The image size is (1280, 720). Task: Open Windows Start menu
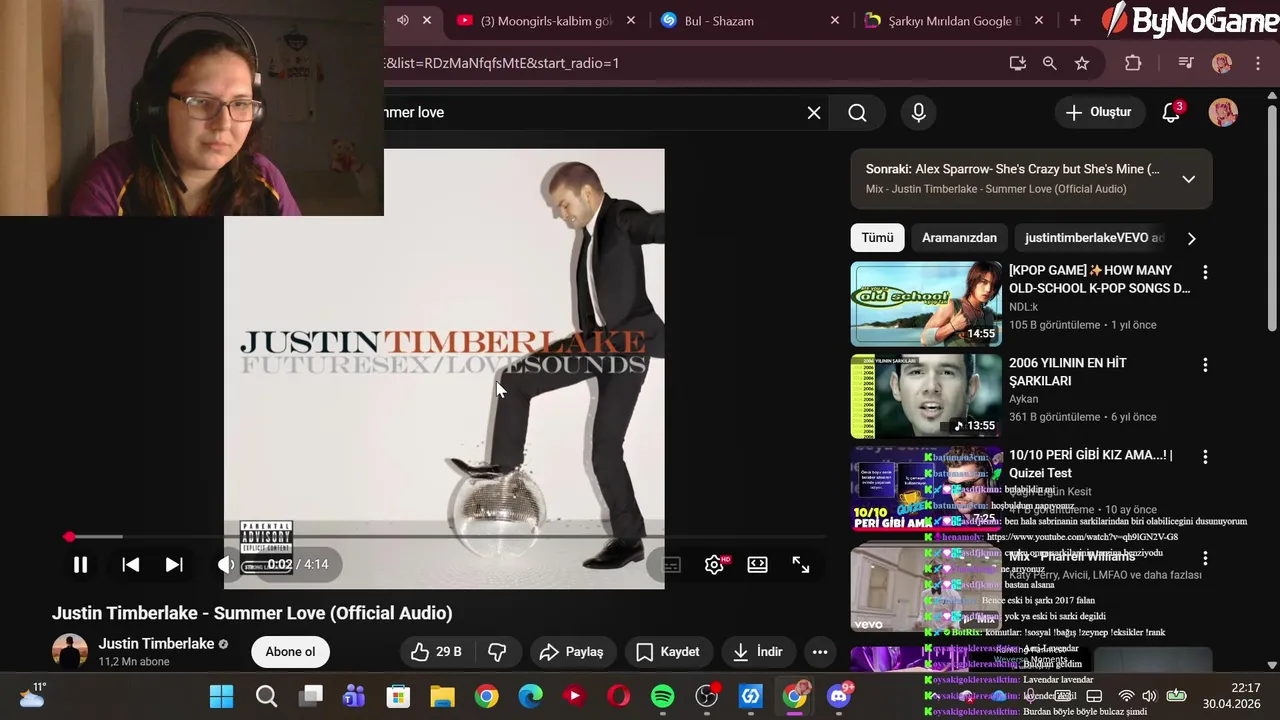221,696
